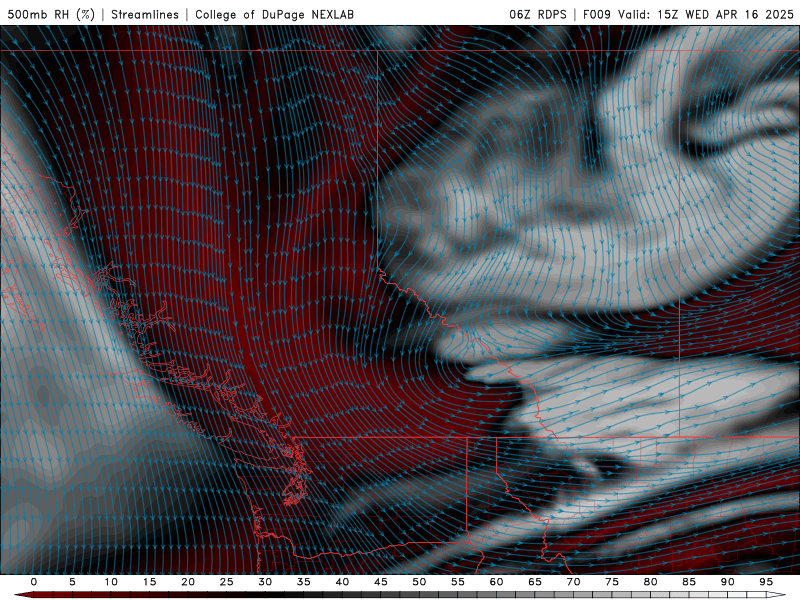Click the 95 value on the color scale
Screen dimensions: 800x600
(x=766, y=582)
